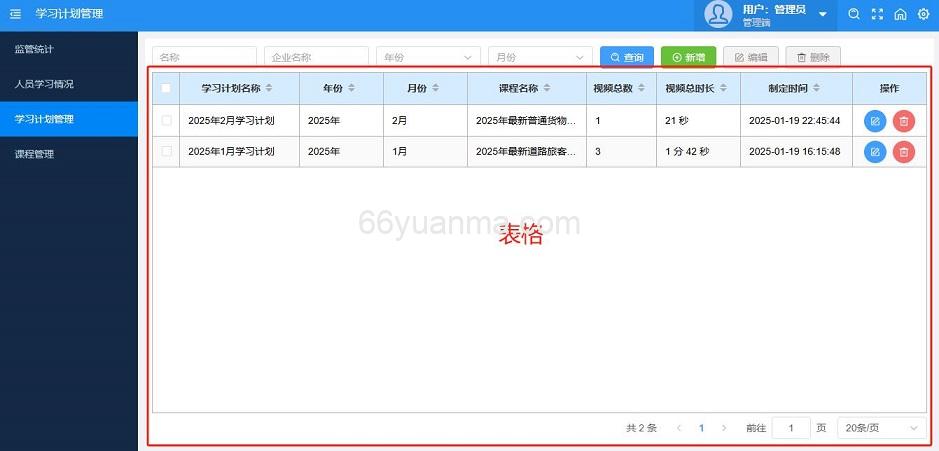Focus the 名称 search input field

[204, 57]
